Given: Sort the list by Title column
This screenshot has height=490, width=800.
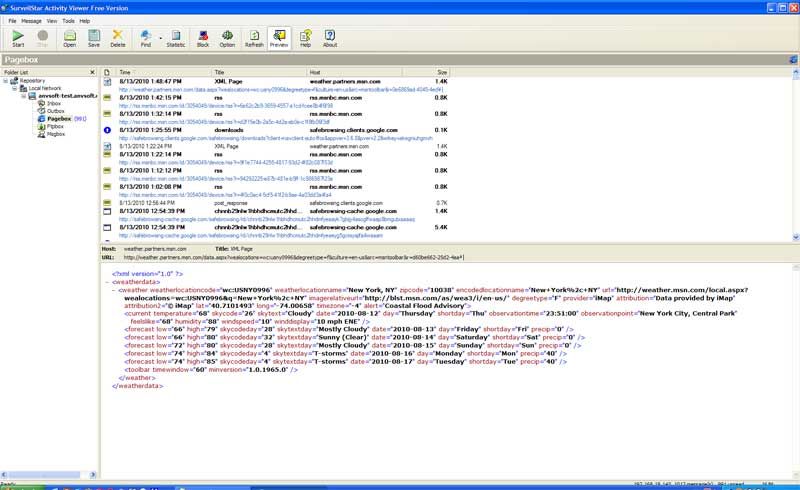Looking at the screenshot, I should tap(259, 72).
